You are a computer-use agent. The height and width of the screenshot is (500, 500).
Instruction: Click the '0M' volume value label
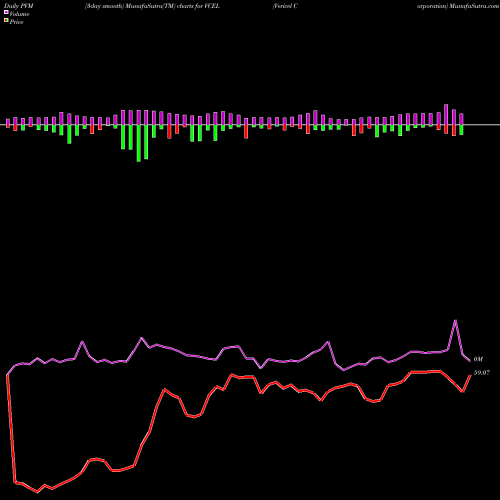(478, 359)
